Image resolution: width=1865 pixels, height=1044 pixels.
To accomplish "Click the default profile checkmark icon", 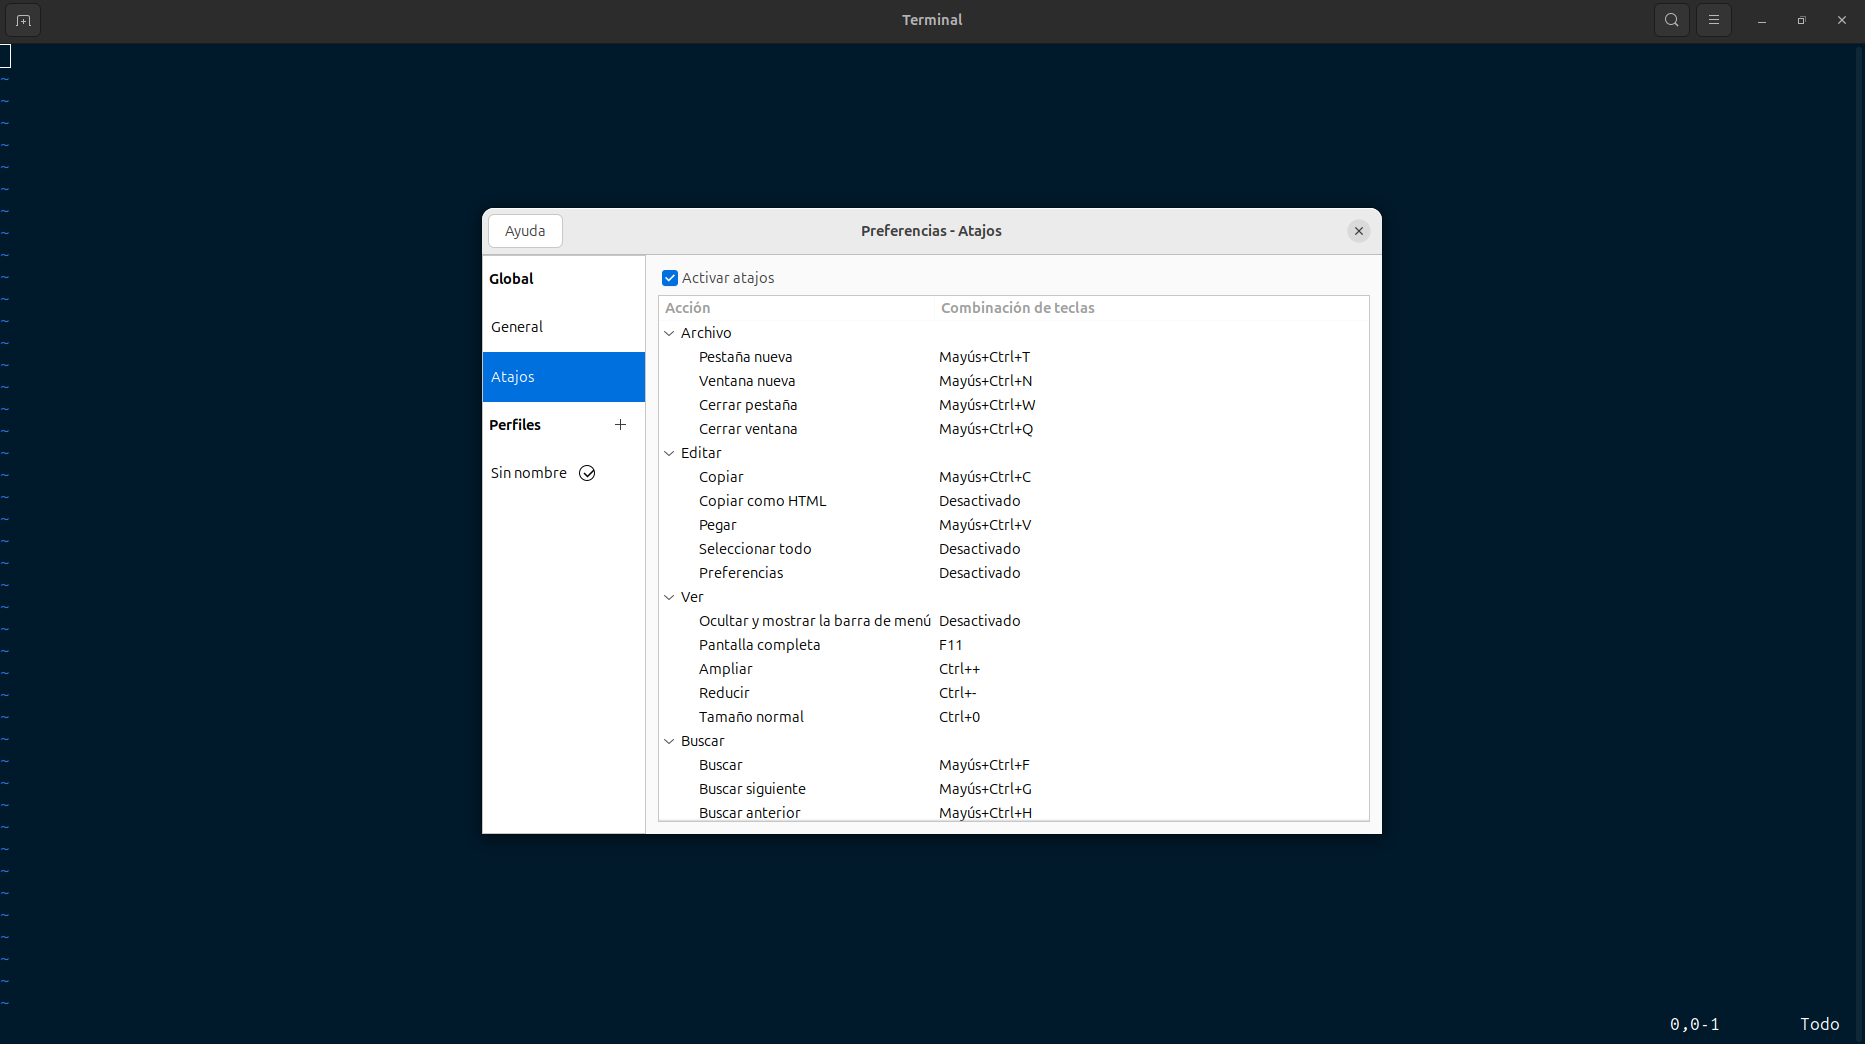I will pyautogui.click(x=587, y=473).
